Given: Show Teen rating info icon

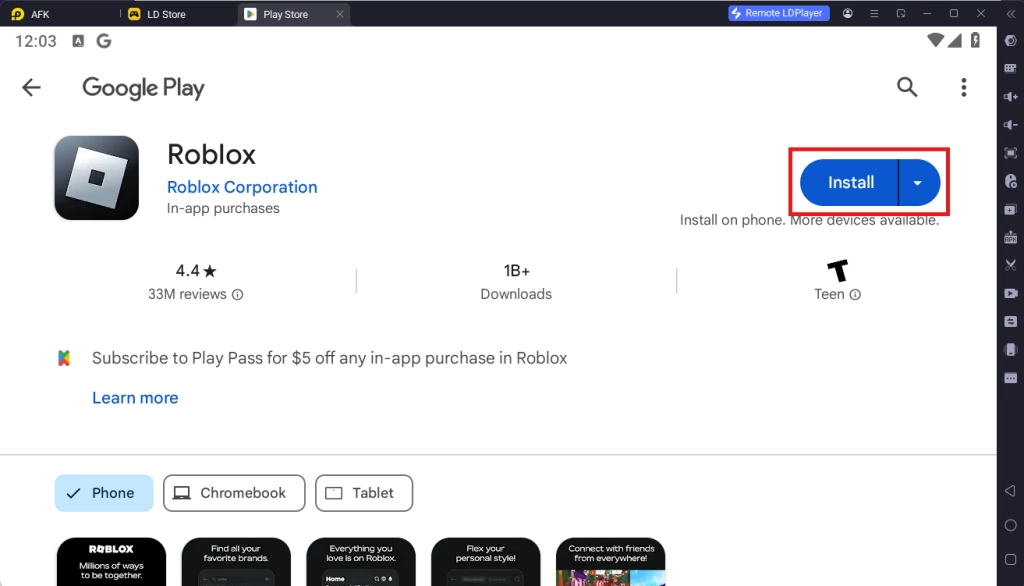Looking at the screenshot, I should click(x=855, y=295).
